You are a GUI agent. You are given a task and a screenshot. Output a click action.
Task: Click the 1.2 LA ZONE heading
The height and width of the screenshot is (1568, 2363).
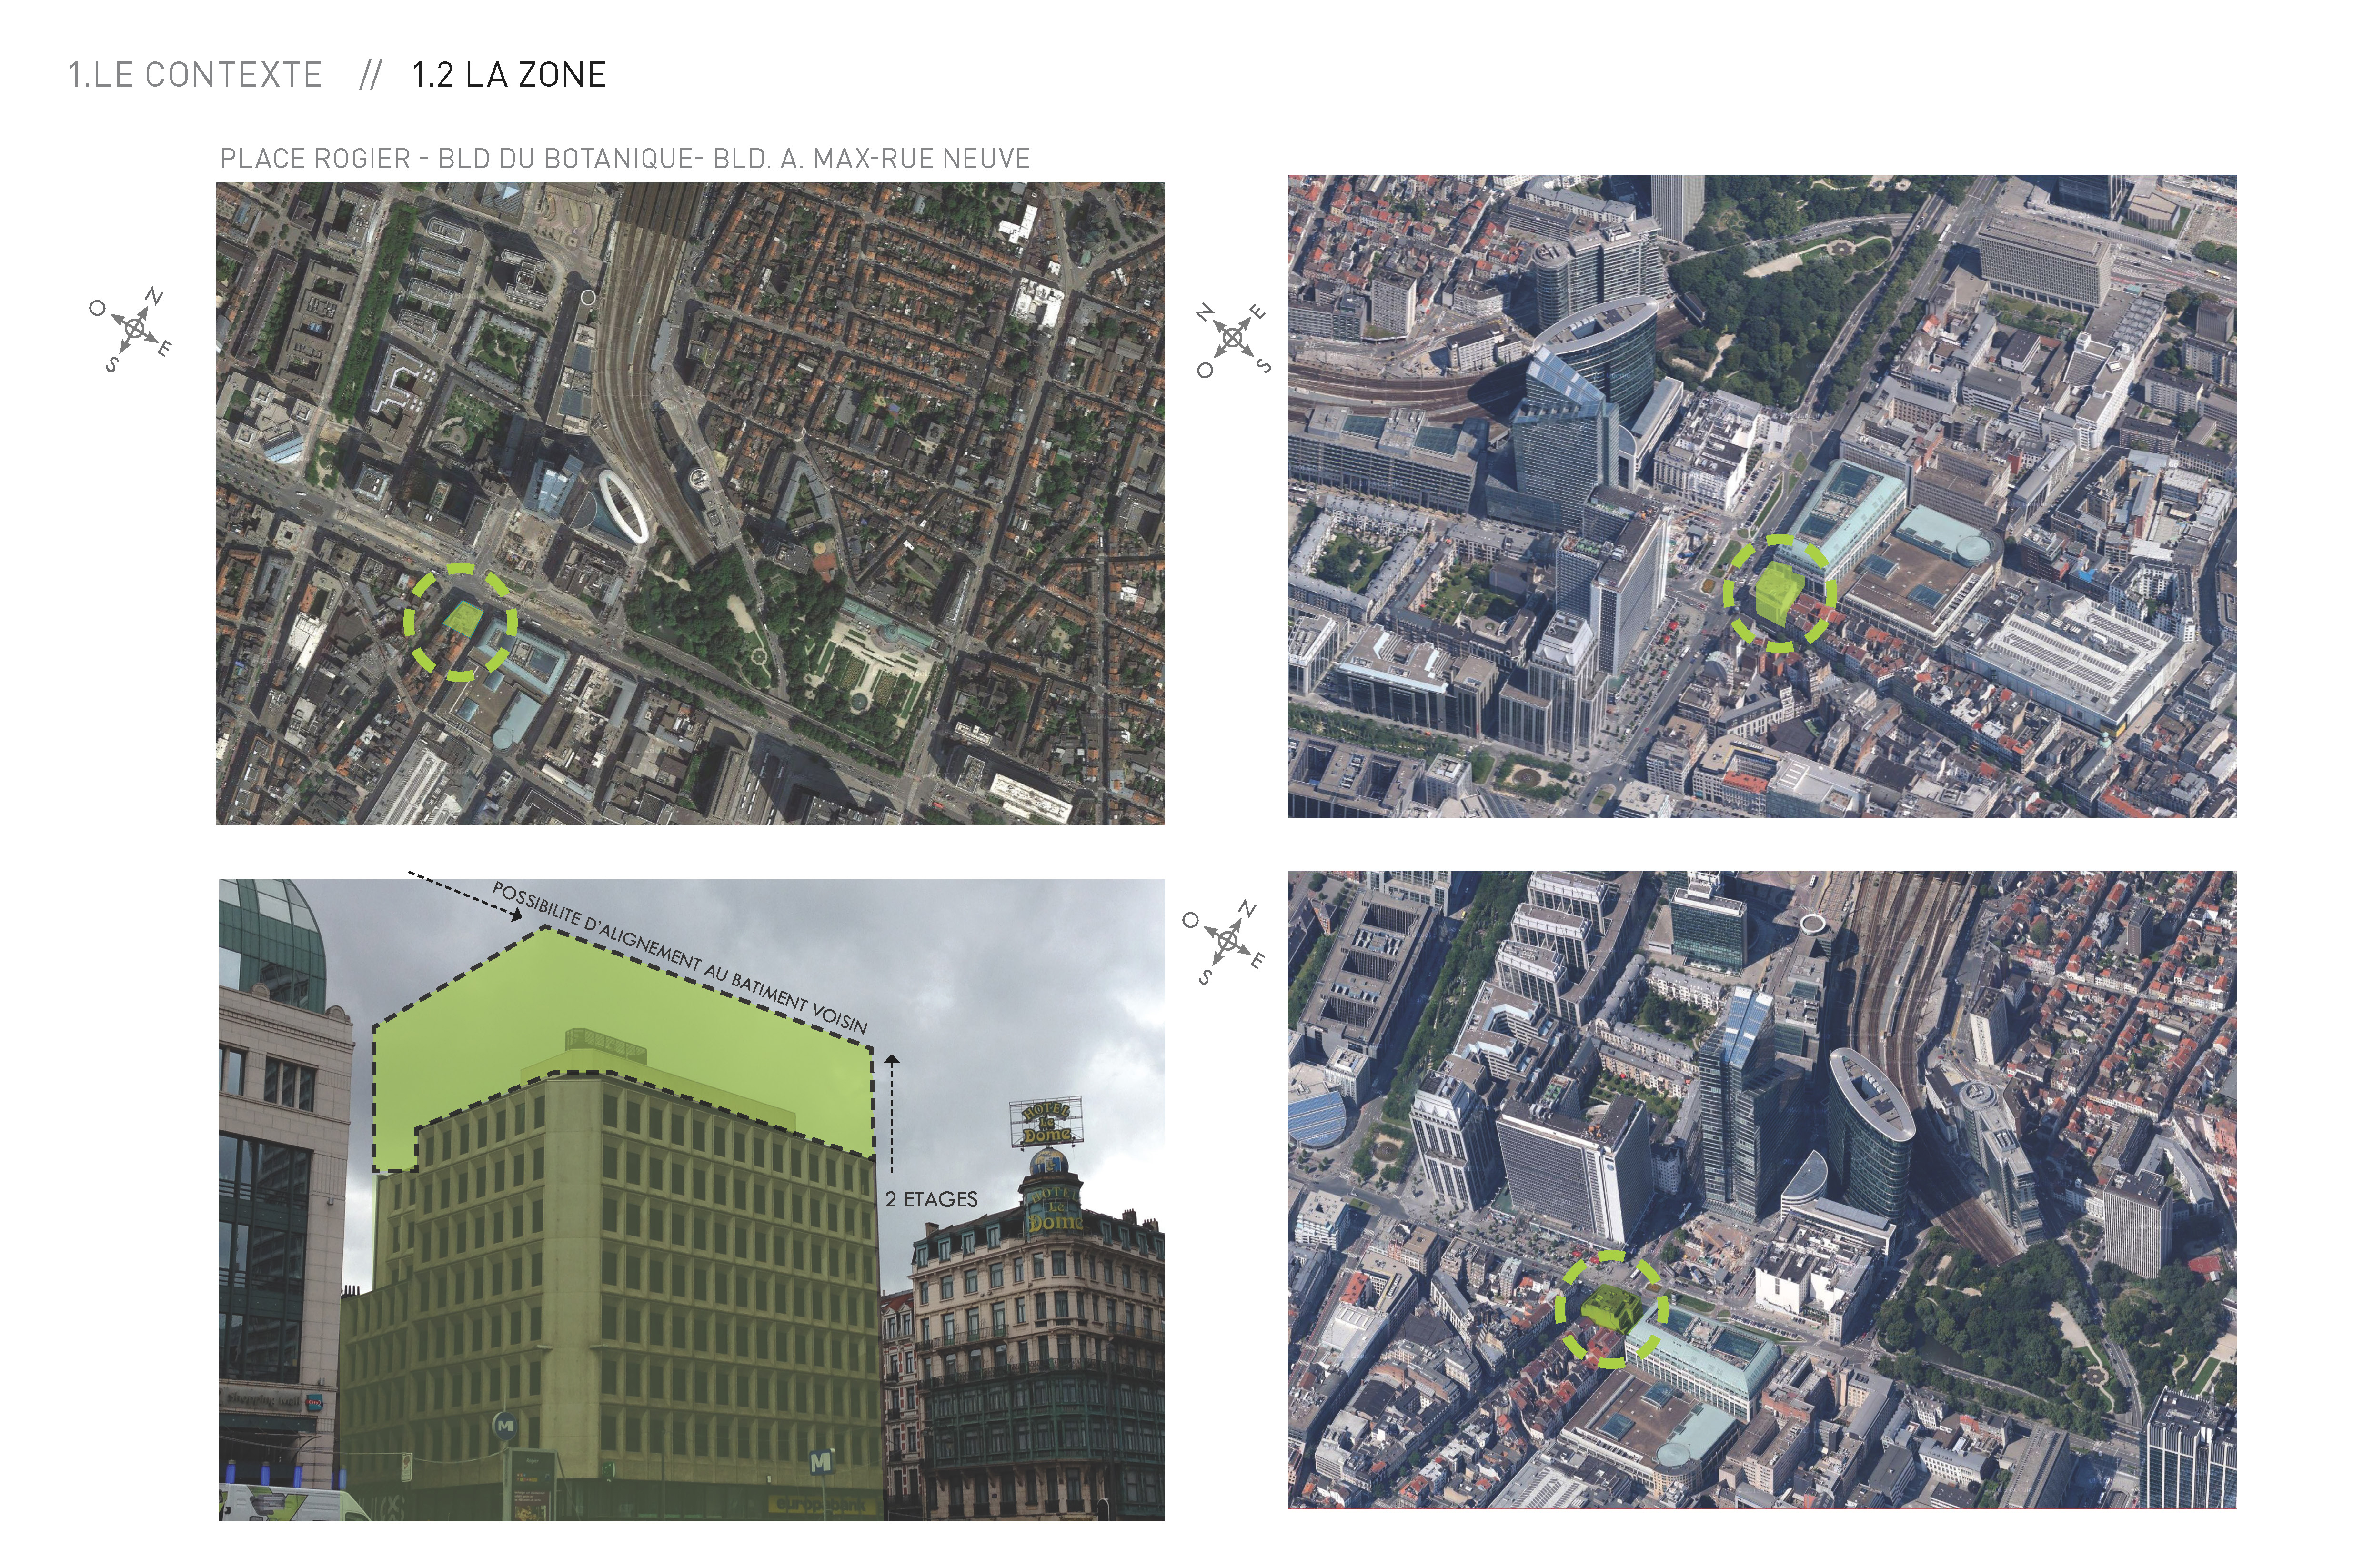coord(509,75)
